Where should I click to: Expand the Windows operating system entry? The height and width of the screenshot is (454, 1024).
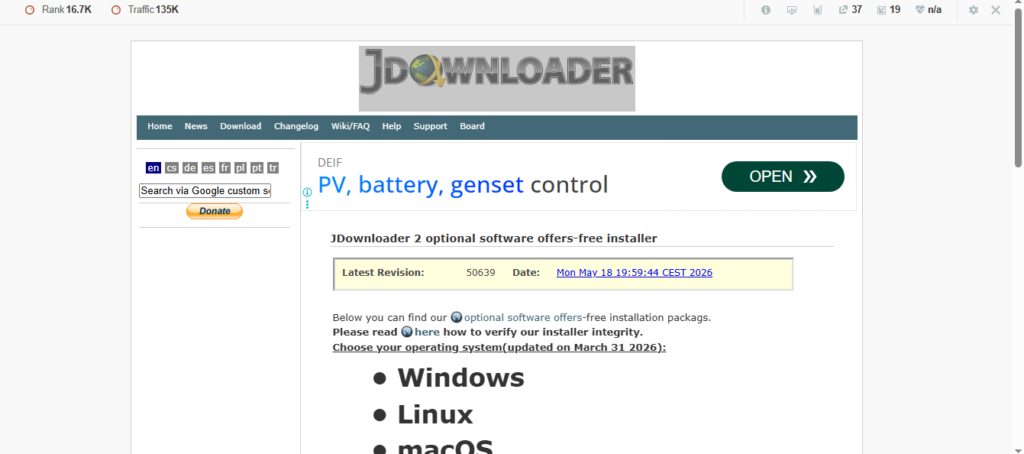460,378
